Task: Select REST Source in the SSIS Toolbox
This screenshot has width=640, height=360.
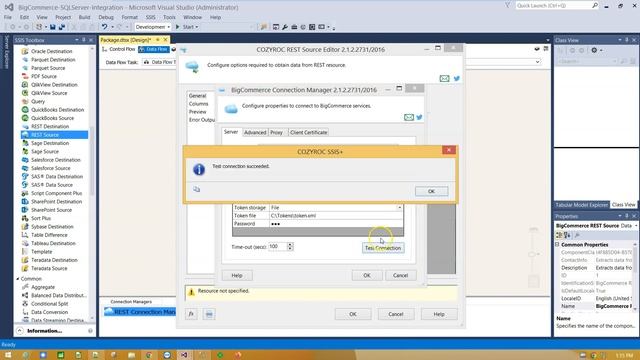Action: tap(54, 135)
